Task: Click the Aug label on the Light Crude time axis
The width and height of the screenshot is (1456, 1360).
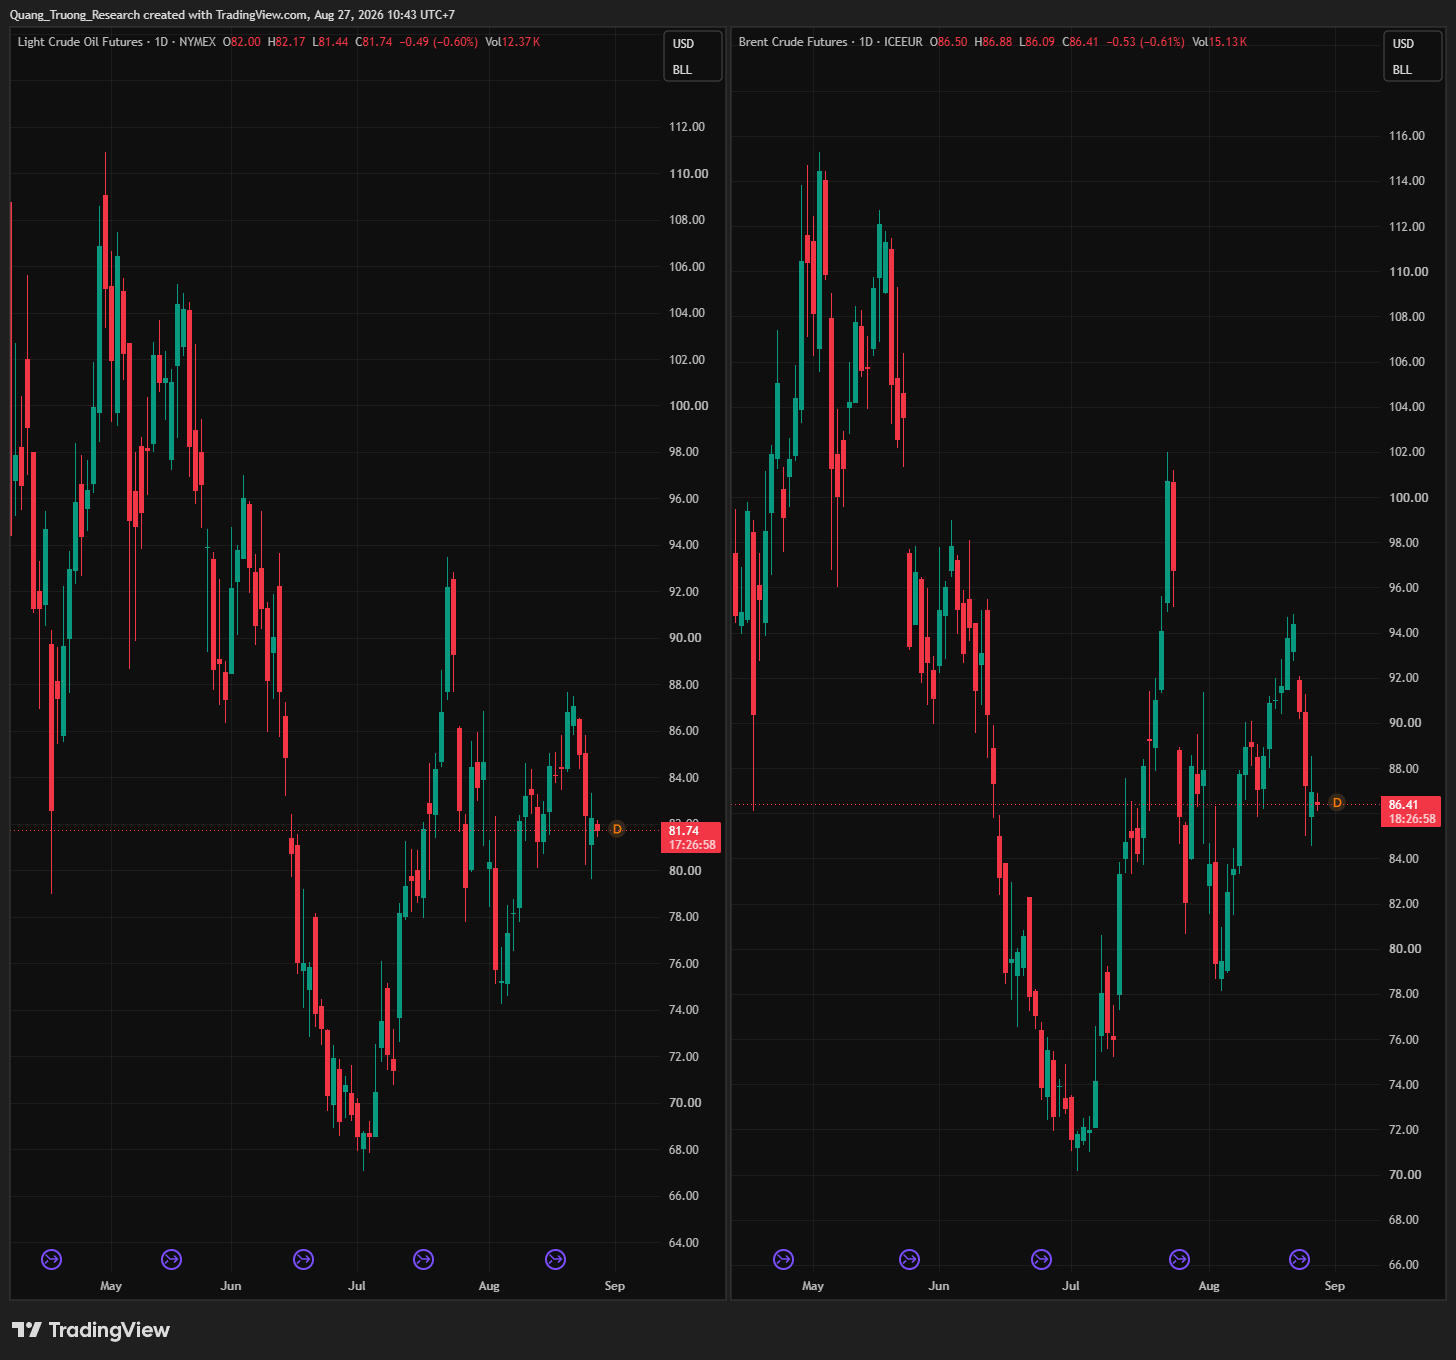Action: (x=489, y=1286)
